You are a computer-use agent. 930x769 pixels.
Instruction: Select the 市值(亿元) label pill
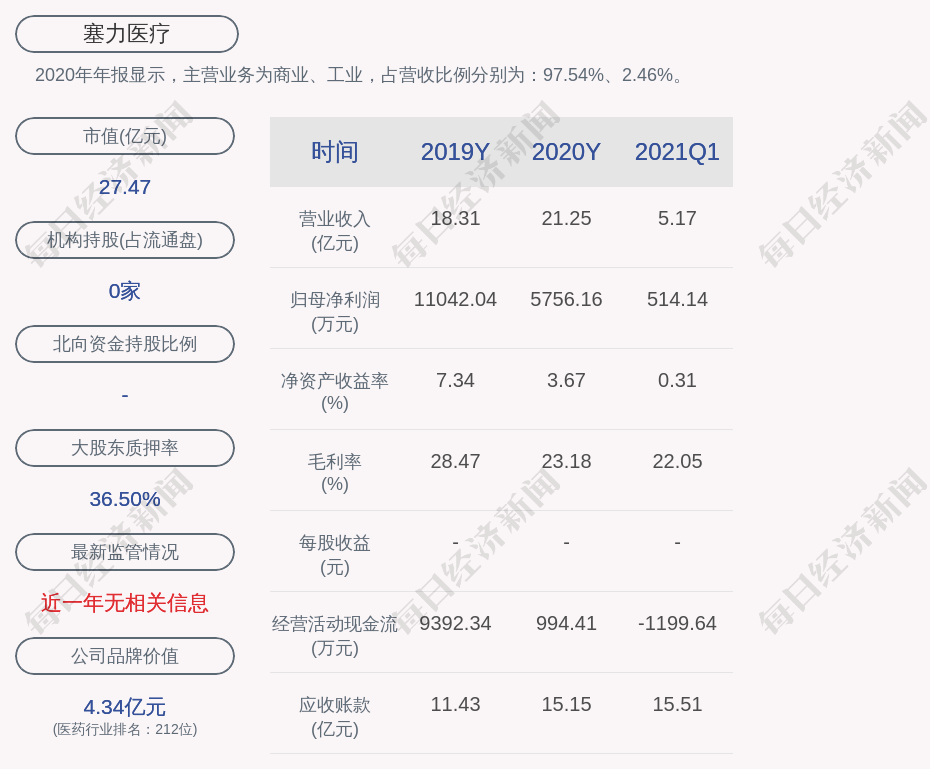point(125,136)
